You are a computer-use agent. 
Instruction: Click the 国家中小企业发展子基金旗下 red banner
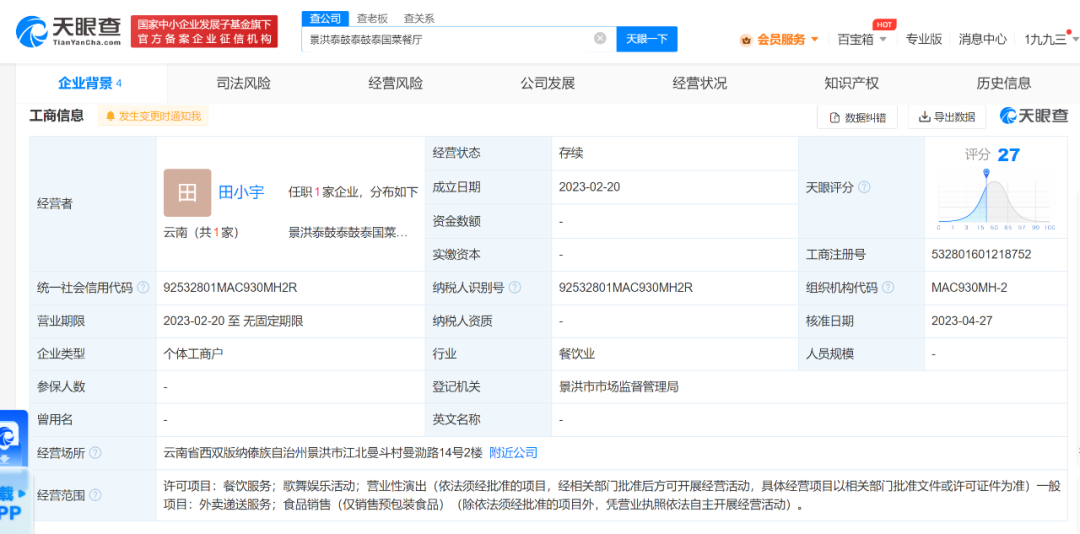204,31
